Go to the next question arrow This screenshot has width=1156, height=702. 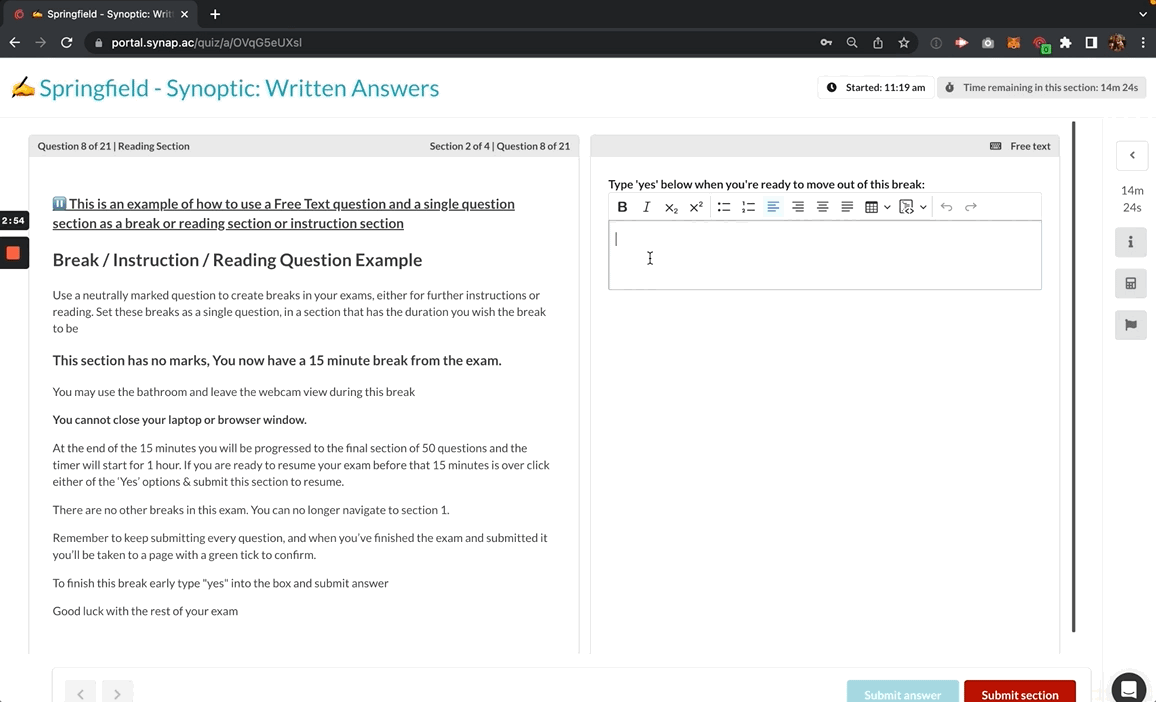pyautogui.click(x=117, y=693)
